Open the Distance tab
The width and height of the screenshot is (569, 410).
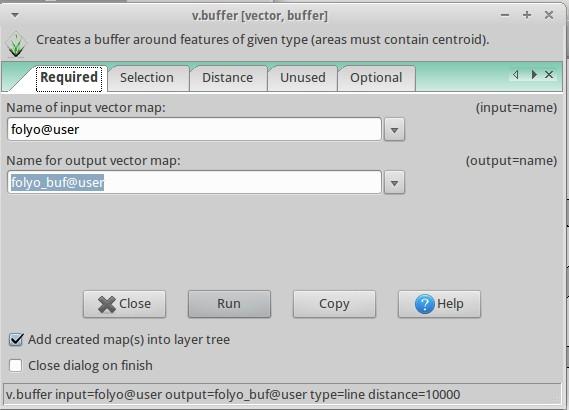(228, 78)
